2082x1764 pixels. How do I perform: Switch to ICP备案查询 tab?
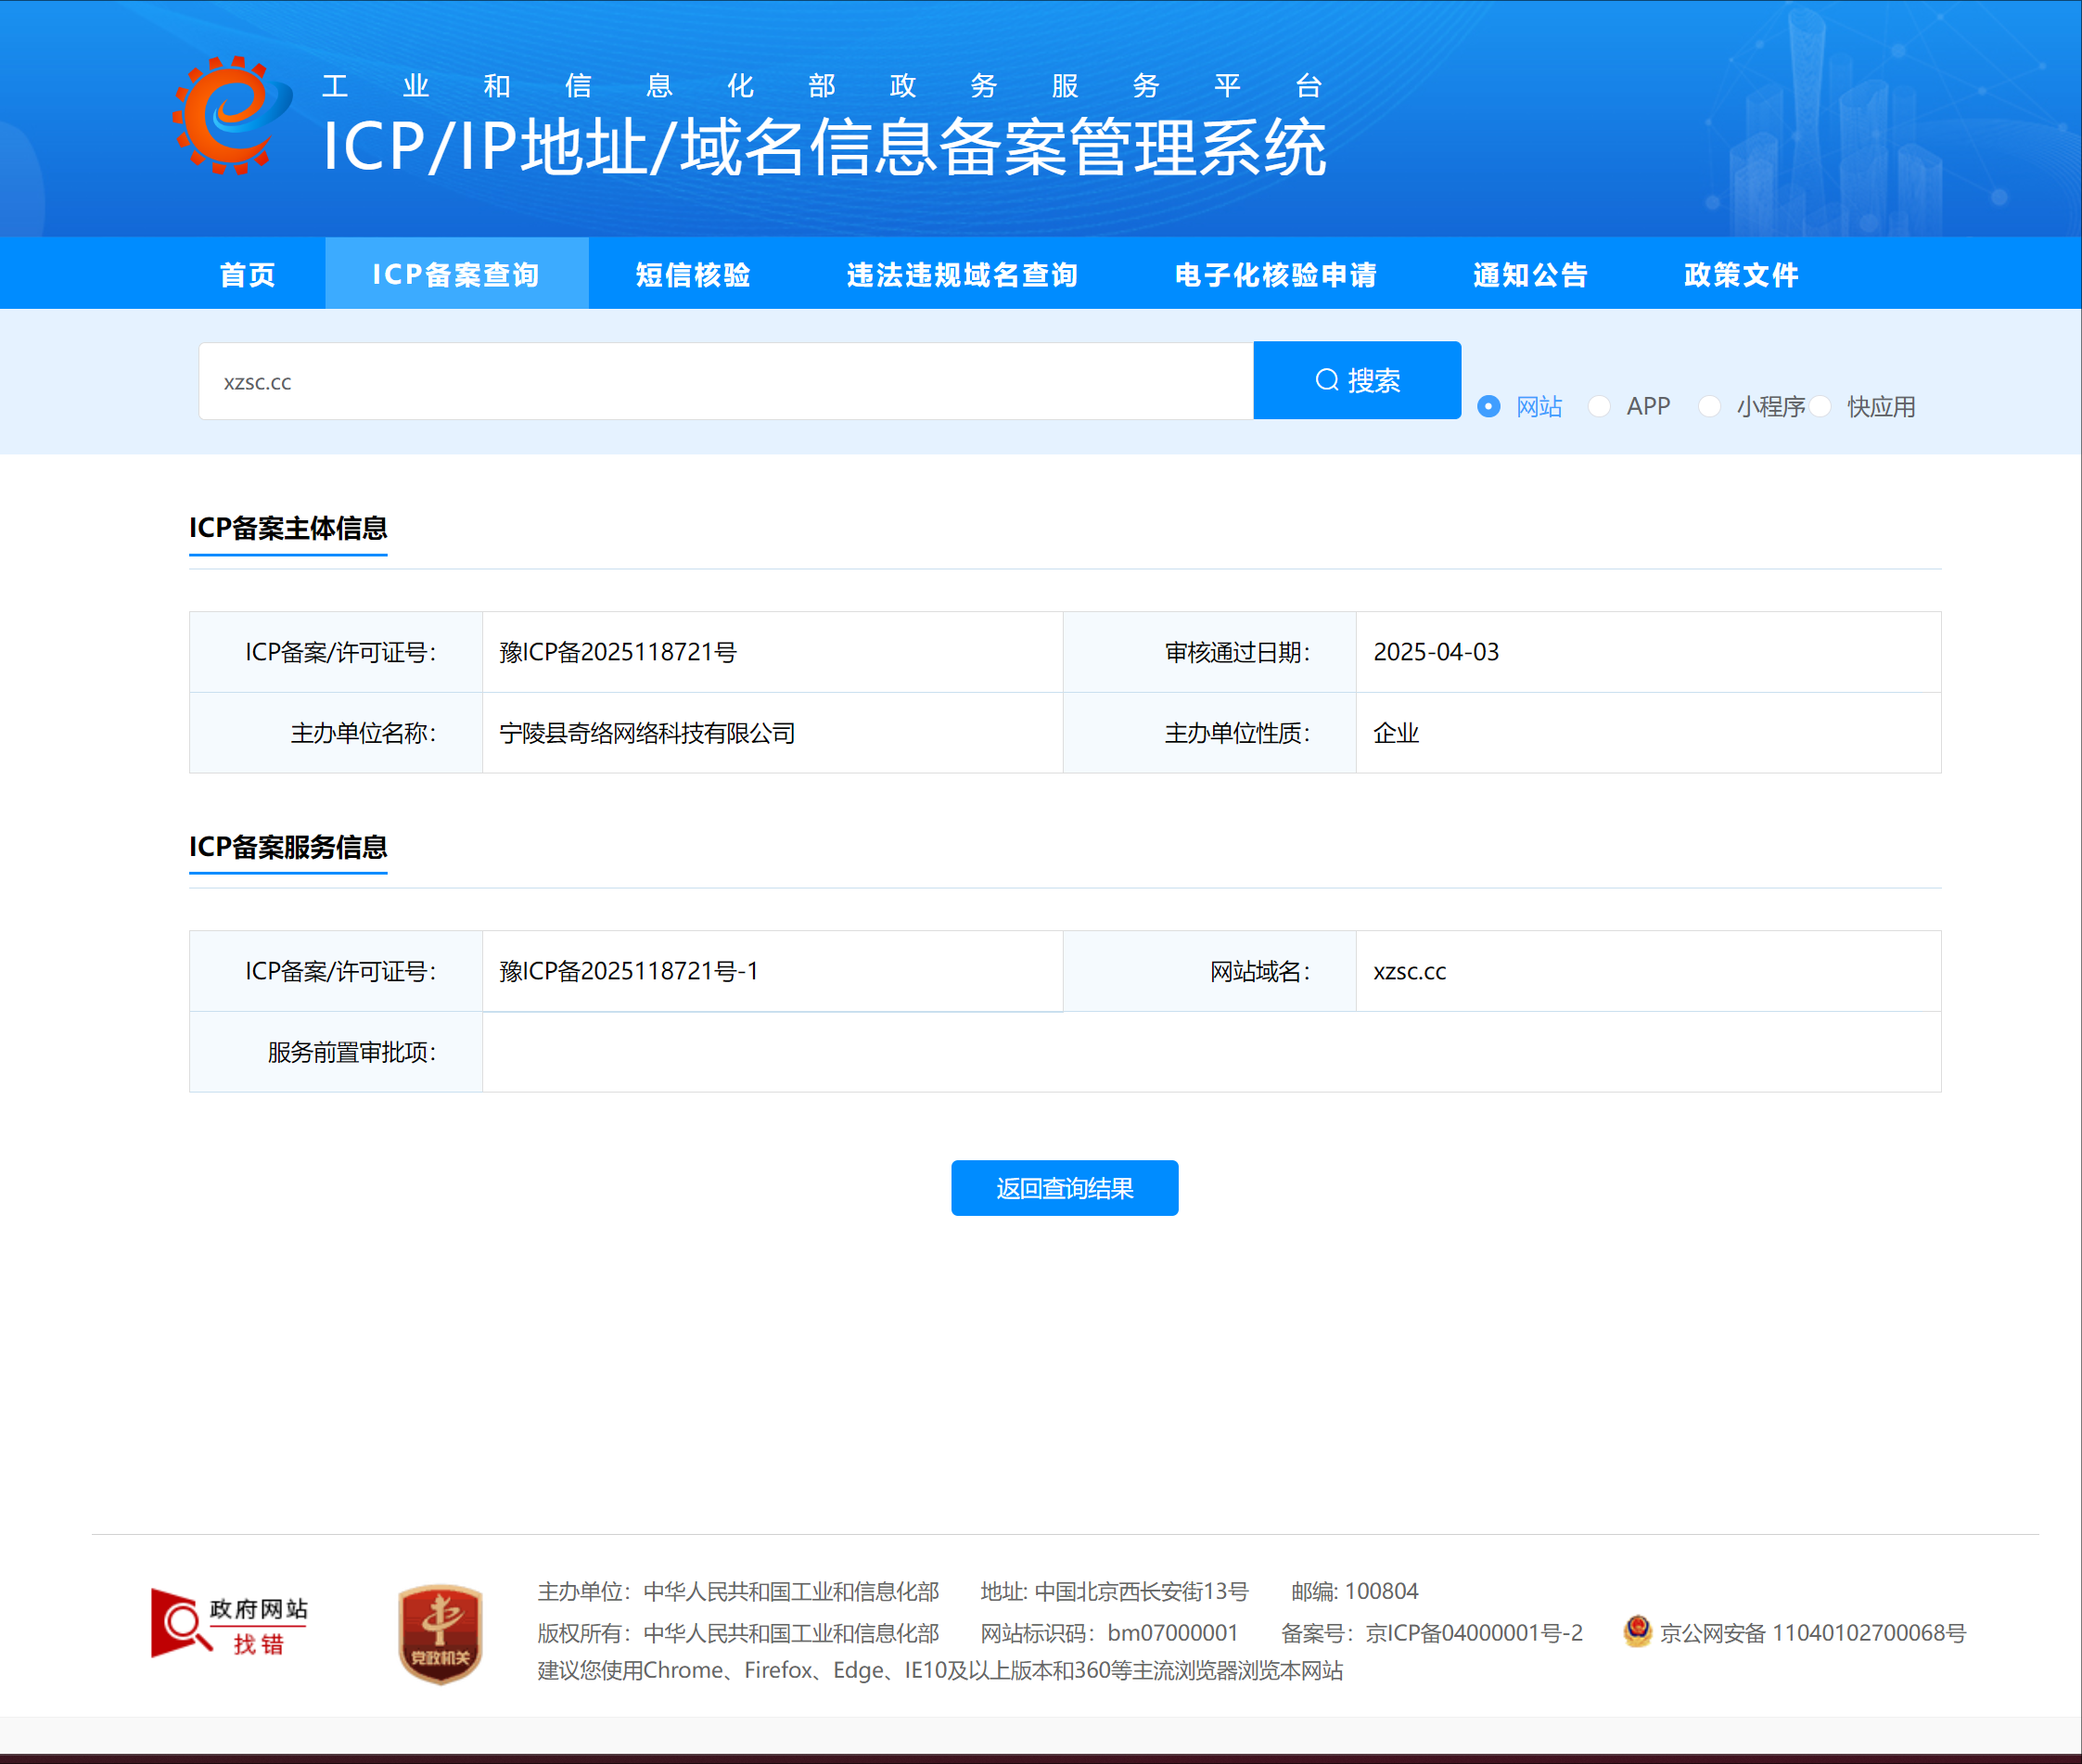(456, 274)
